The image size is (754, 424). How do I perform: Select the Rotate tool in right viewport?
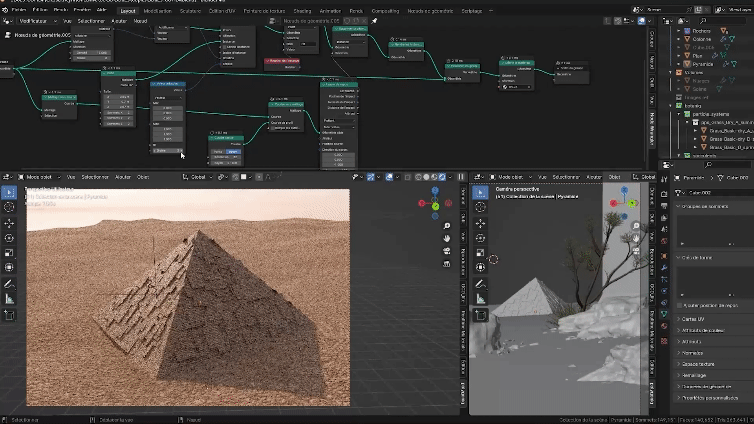478,238
